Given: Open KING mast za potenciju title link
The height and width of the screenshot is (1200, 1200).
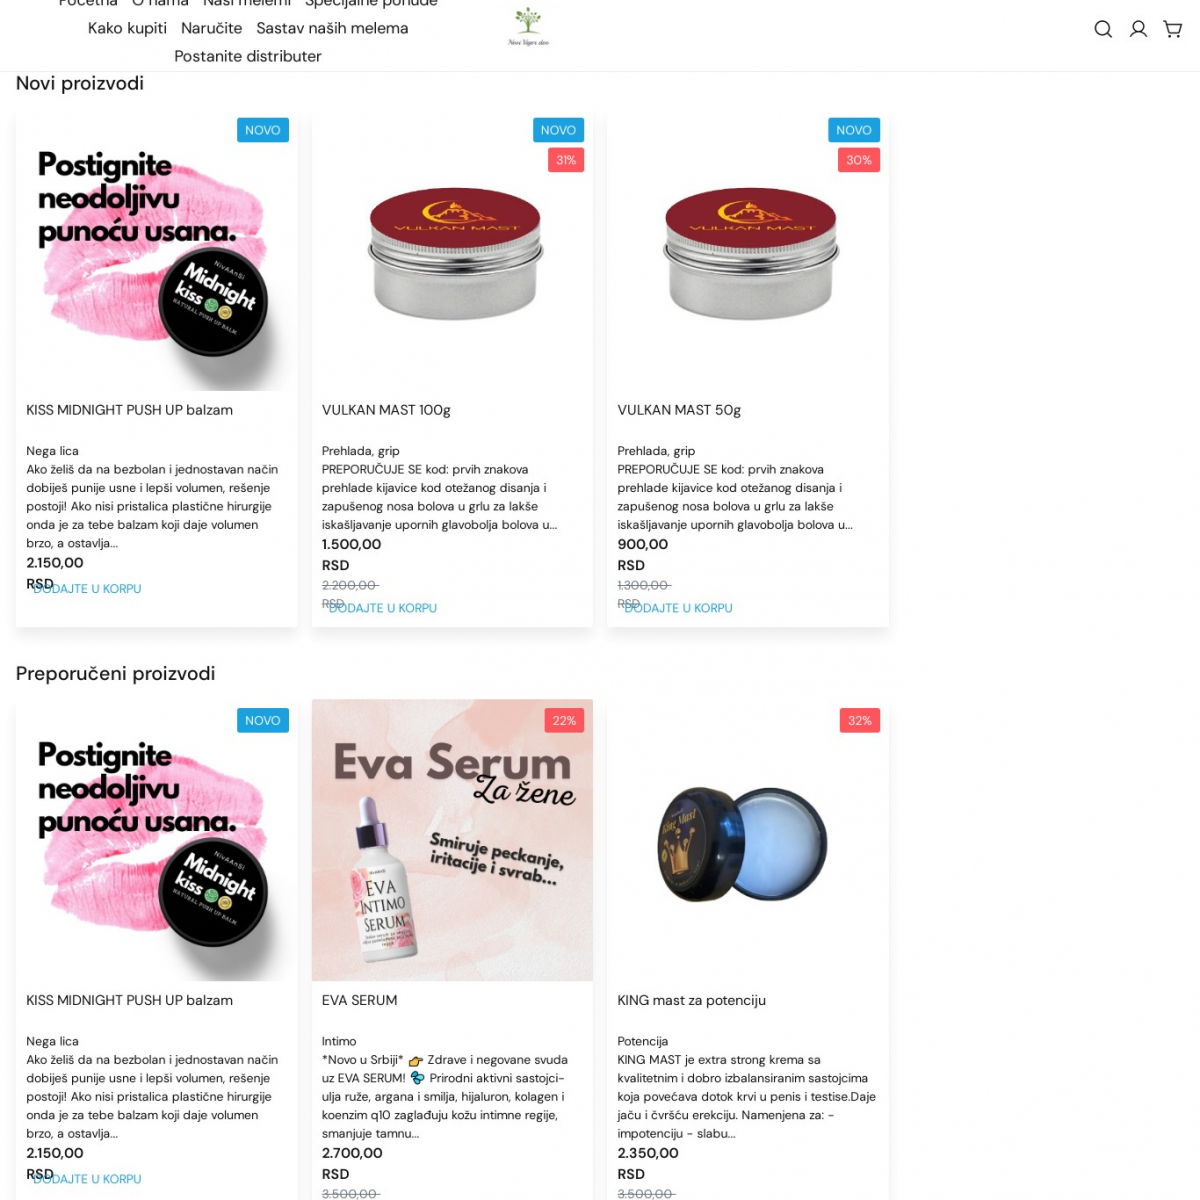Looking at the screenshot, I should [x=691, y=1000].
